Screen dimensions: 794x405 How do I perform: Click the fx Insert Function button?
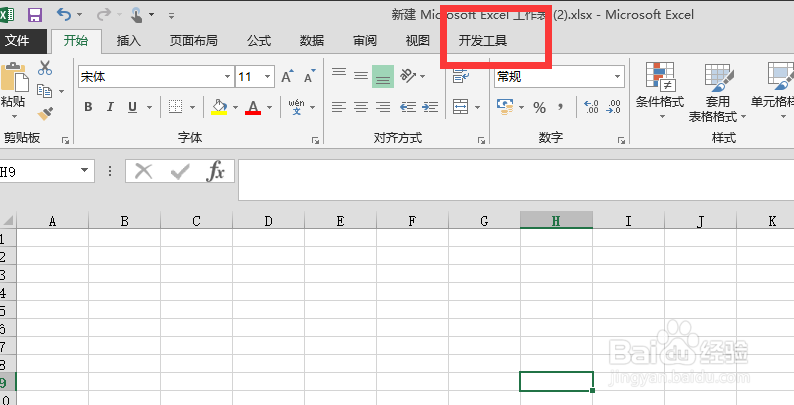[x=215, y=171]
